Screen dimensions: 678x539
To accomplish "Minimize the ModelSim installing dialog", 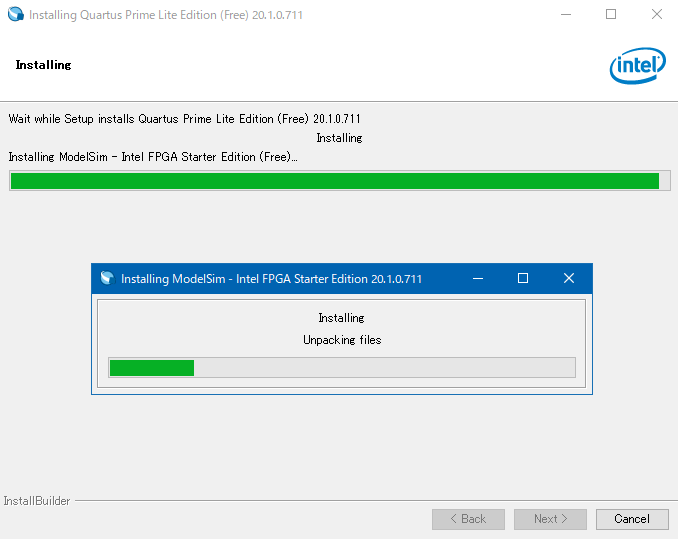I will 479,278.
